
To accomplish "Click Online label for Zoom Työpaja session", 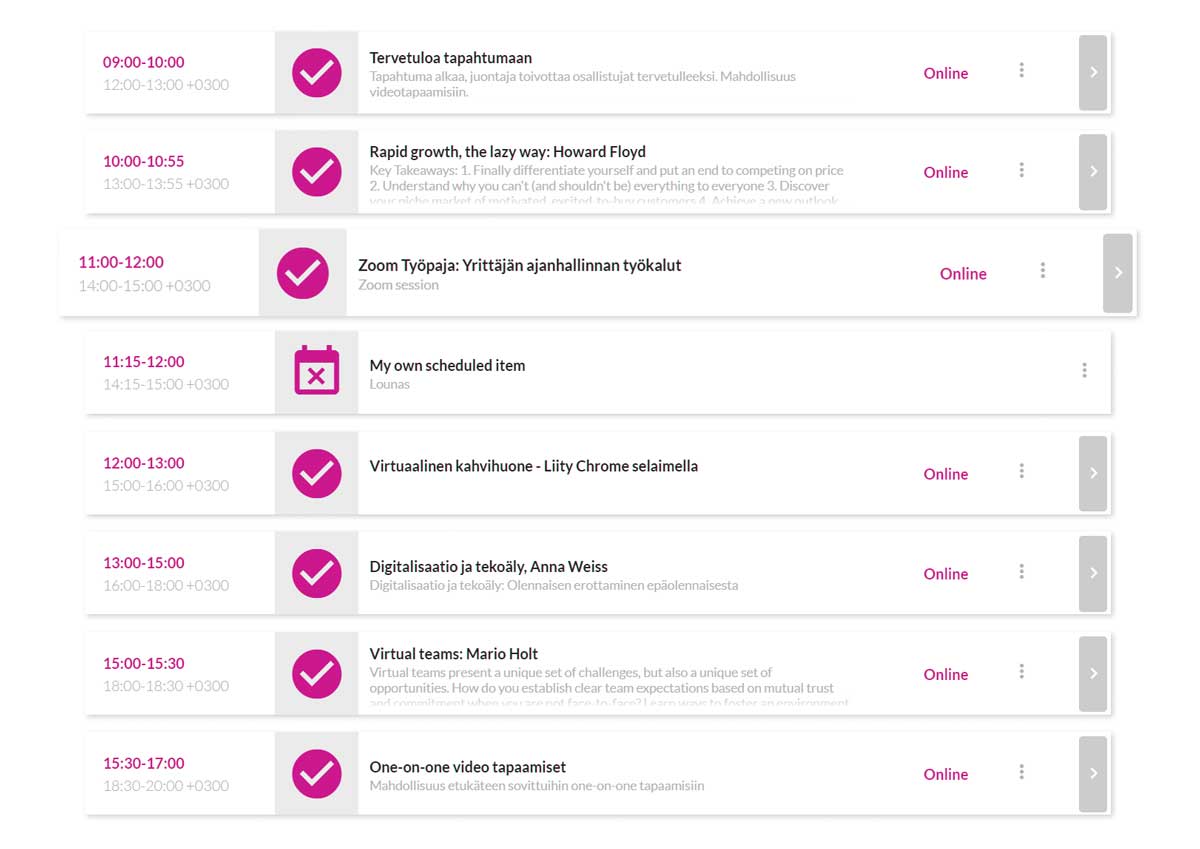I will (963, 274).
